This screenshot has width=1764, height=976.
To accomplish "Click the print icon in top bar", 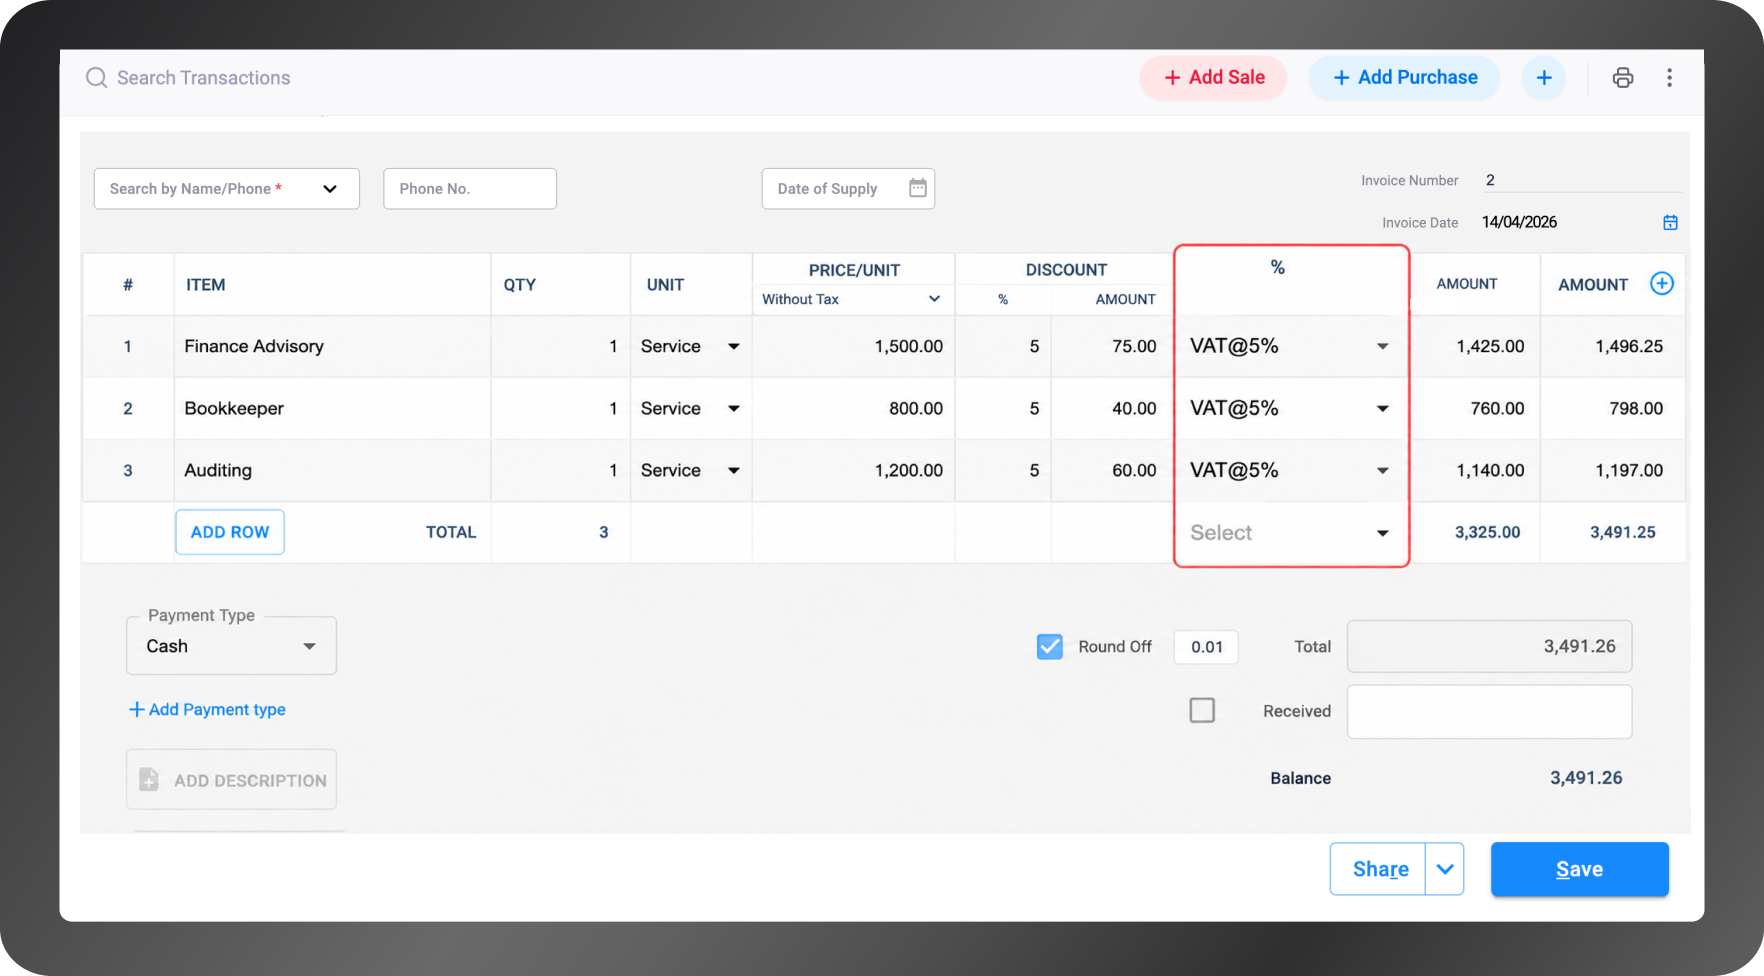I will coord(1623,78).
